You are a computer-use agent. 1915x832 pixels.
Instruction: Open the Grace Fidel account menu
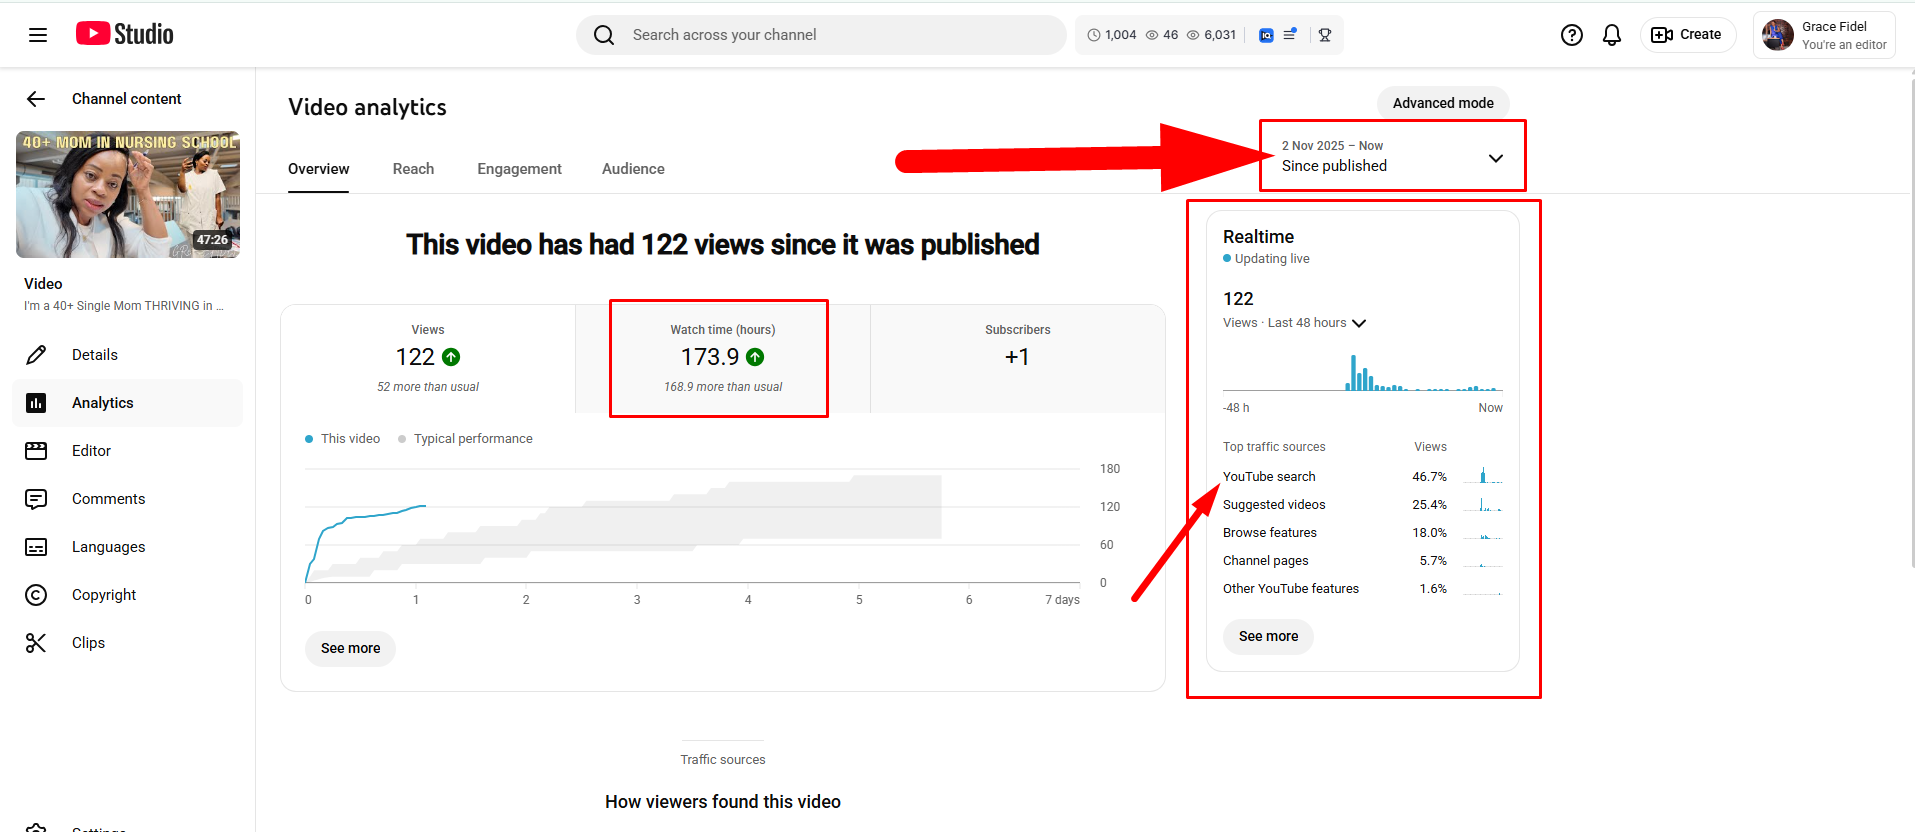pyautogui.click(x=1823, y=35)
